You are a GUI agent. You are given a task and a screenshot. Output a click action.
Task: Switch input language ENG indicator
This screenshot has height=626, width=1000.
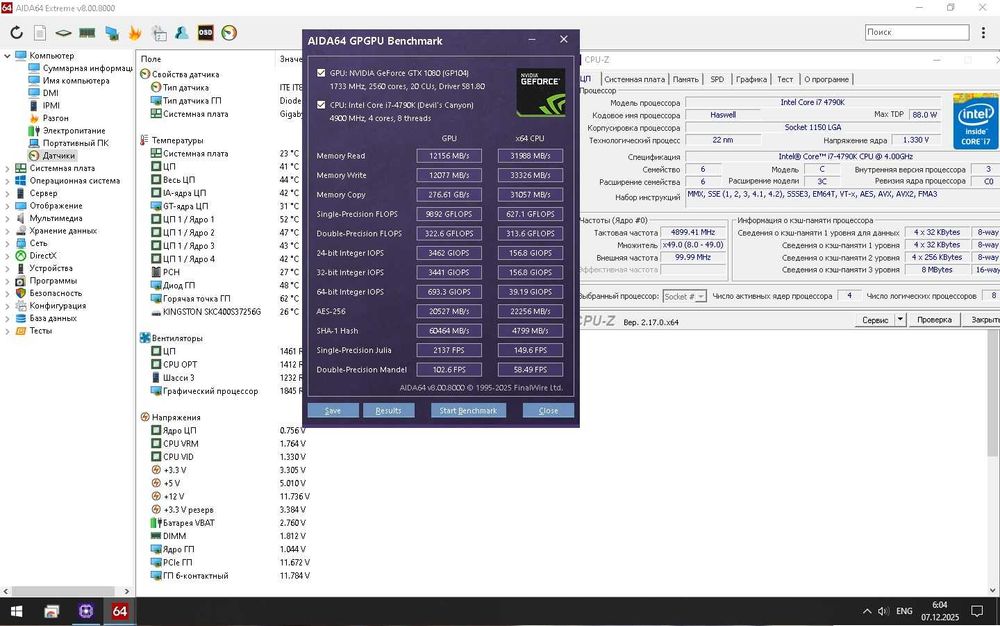click(904, 611)
